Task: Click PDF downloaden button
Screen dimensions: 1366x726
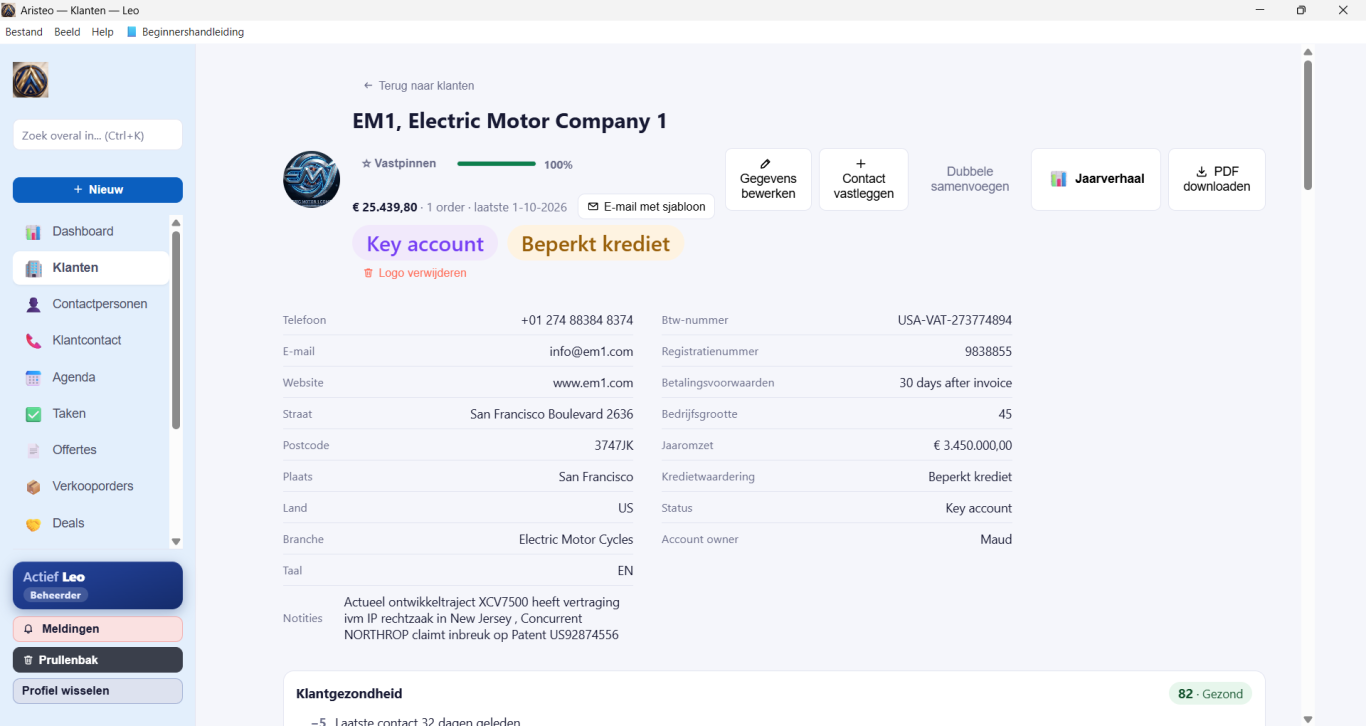Action: coord(1216,179)
